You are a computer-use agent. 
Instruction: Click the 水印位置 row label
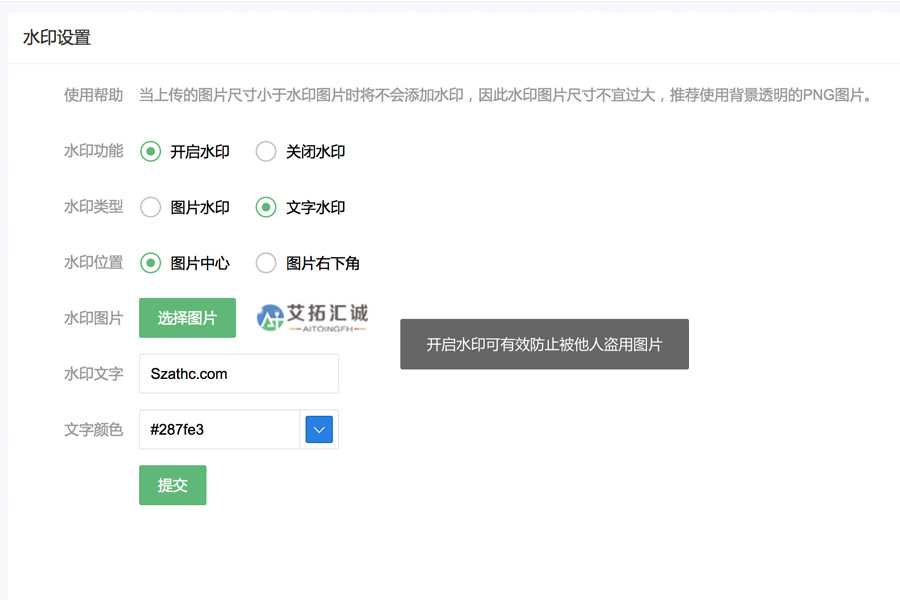[x=92, y=263]
